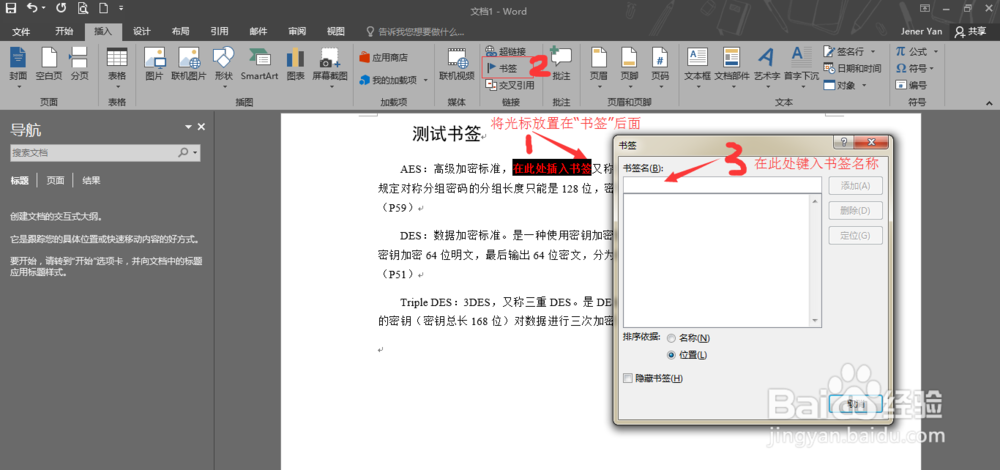The height and width of the screenshot is (470, 1000).
Task: Switch to the 布局 tab
Action: point(180,31)
